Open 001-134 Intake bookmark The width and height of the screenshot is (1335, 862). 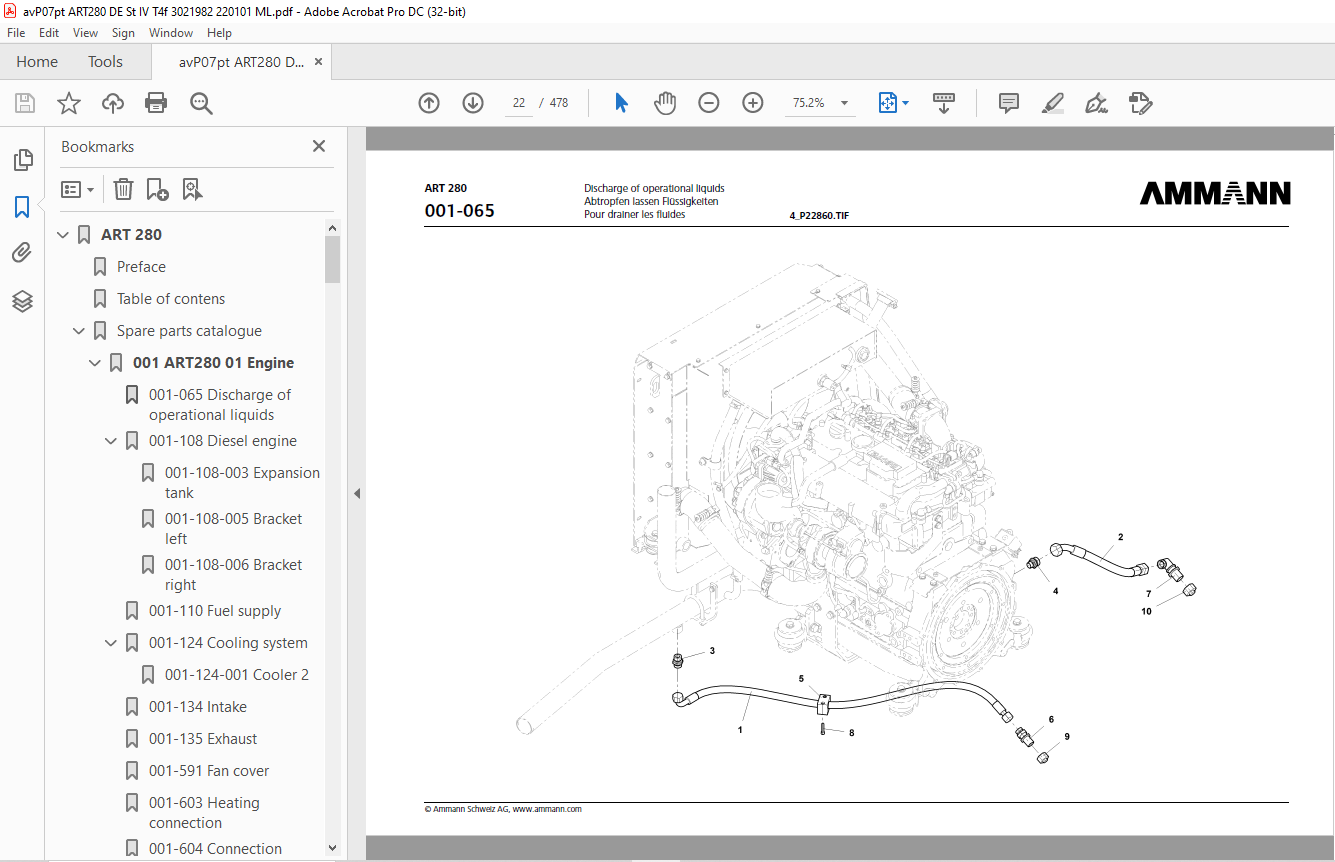[x=198, y=707]
